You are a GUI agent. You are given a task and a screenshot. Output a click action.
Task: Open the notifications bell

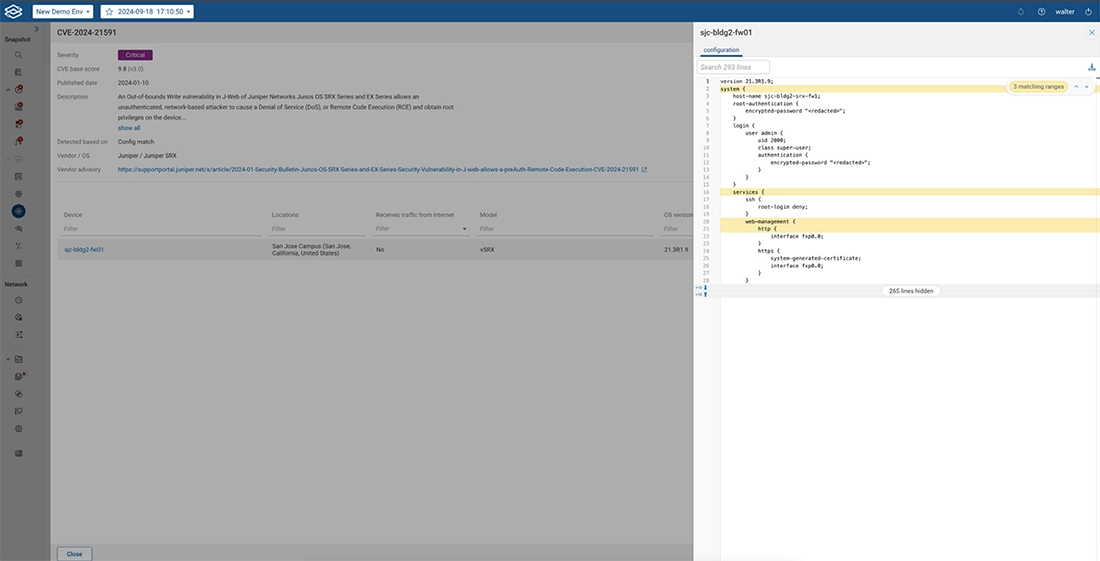pos(1021,12)
